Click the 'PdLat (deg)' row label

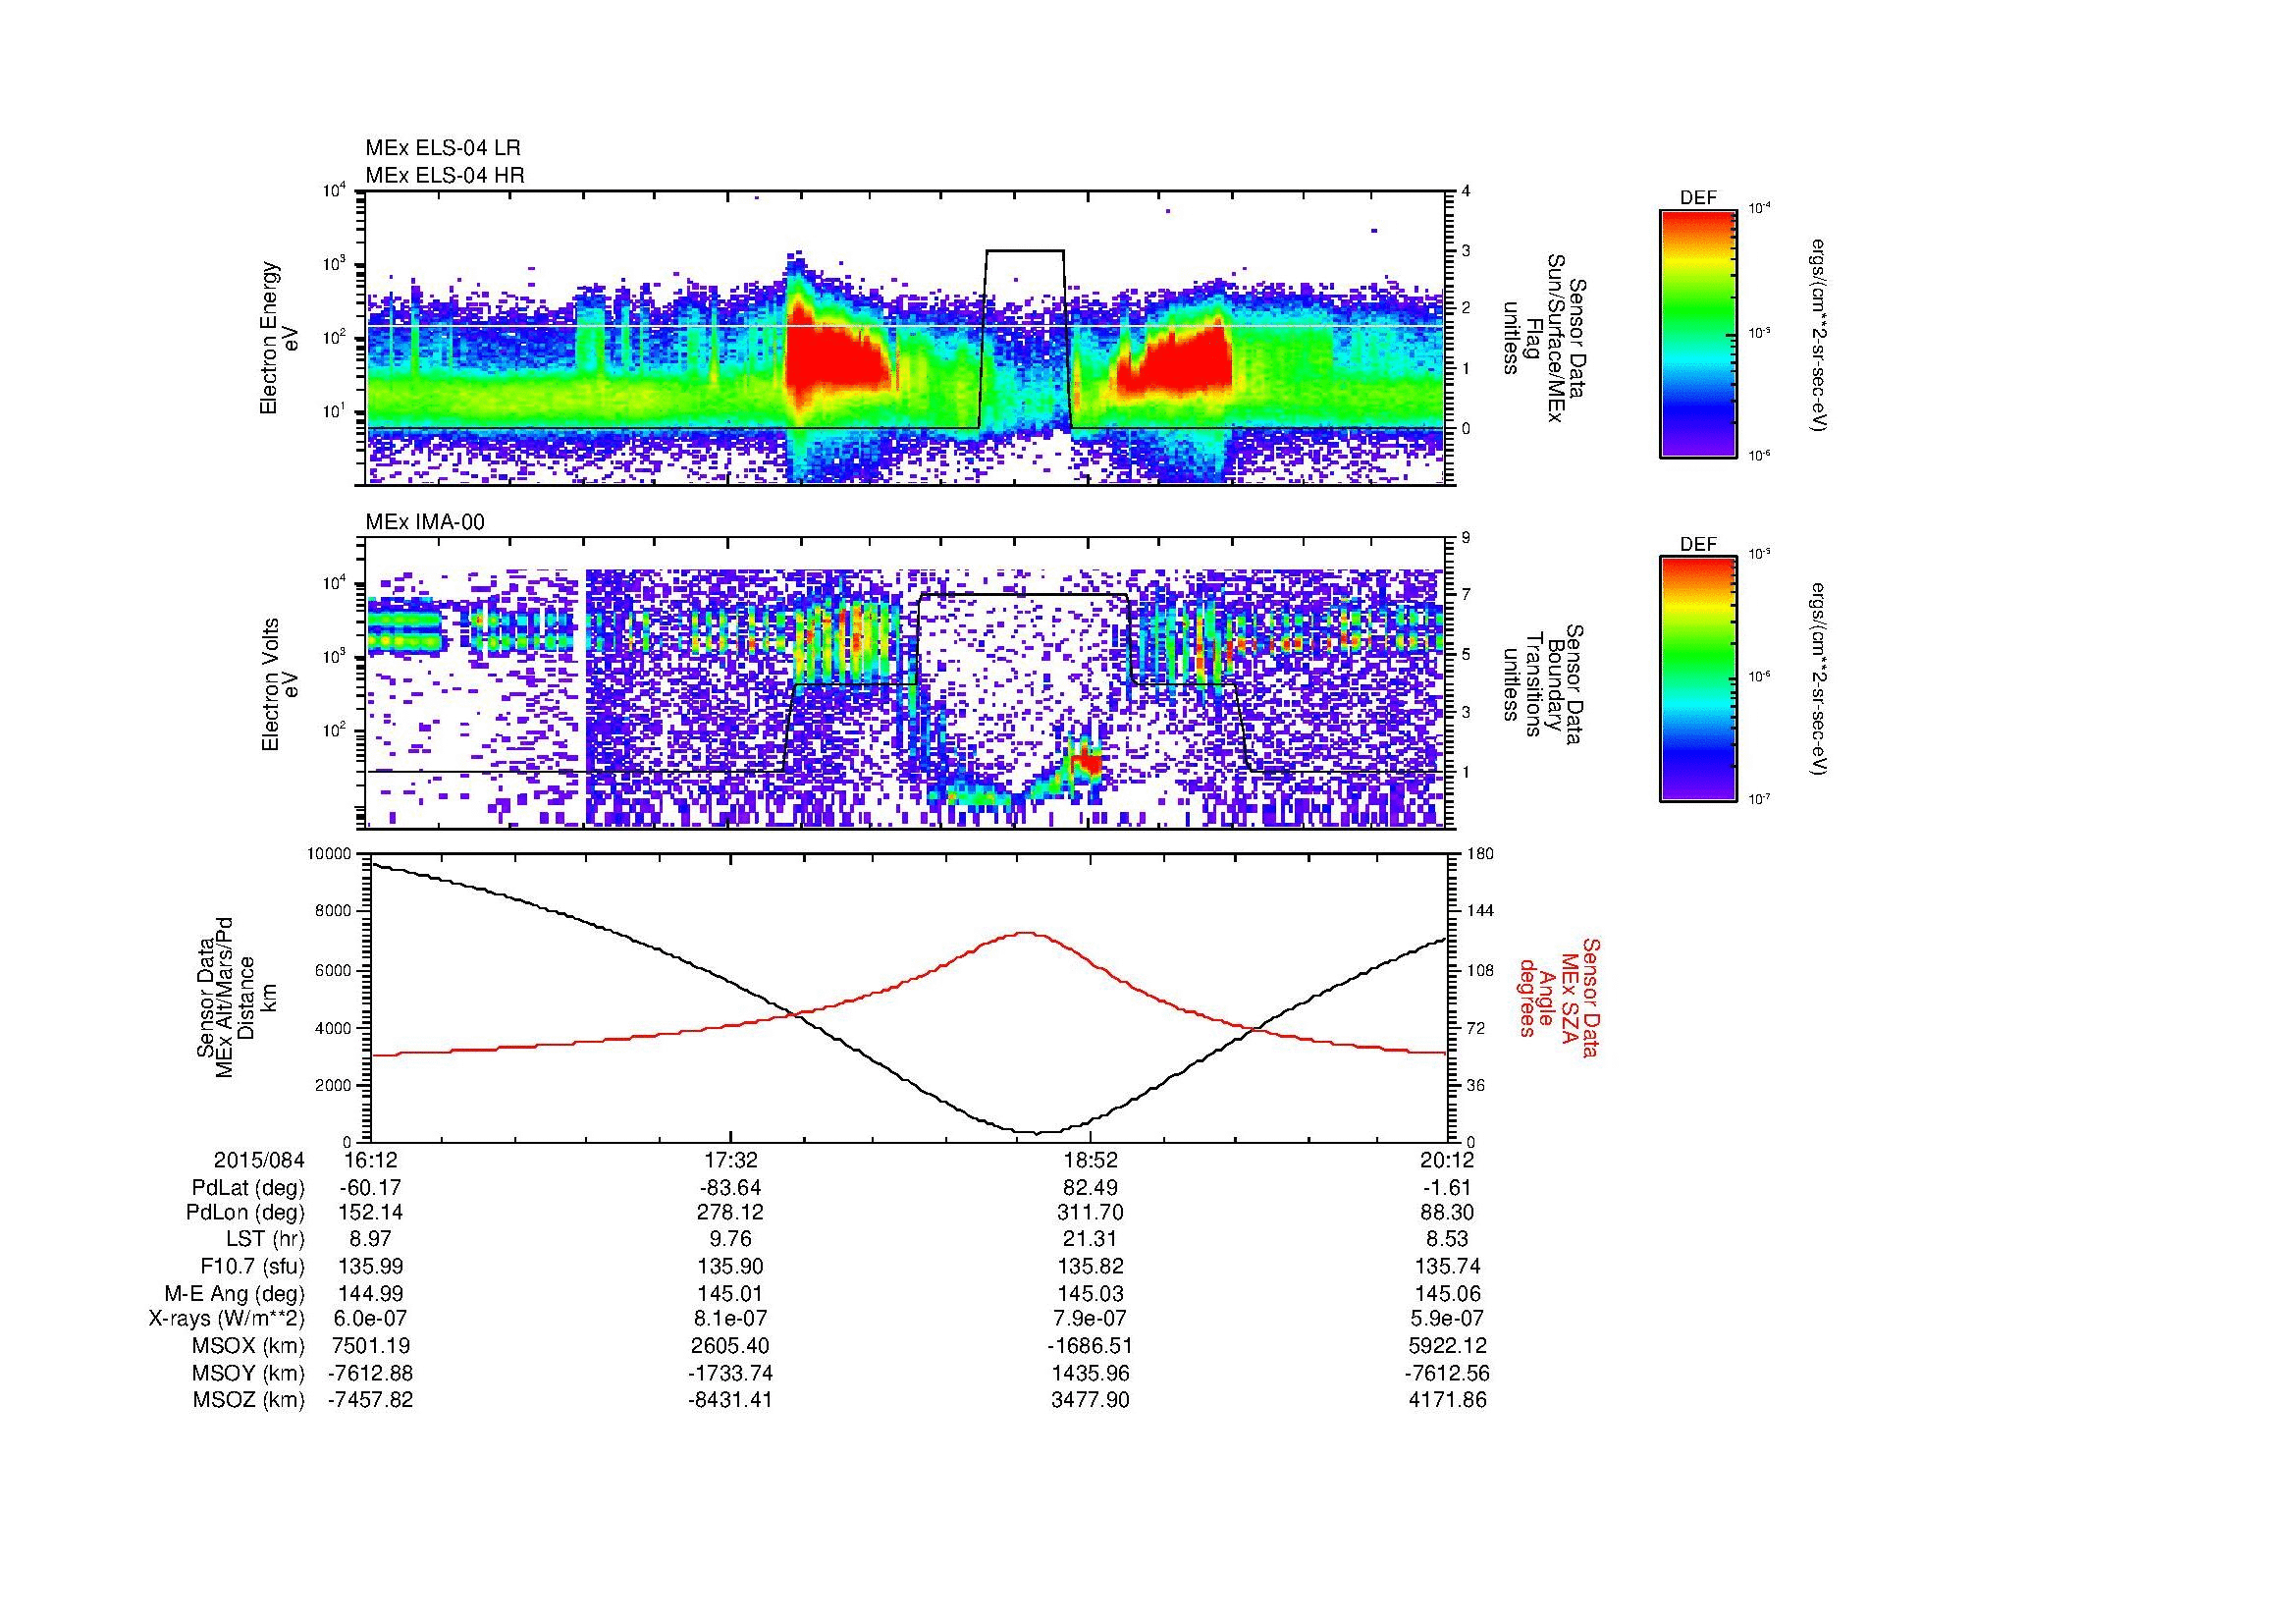(248, 1188)
